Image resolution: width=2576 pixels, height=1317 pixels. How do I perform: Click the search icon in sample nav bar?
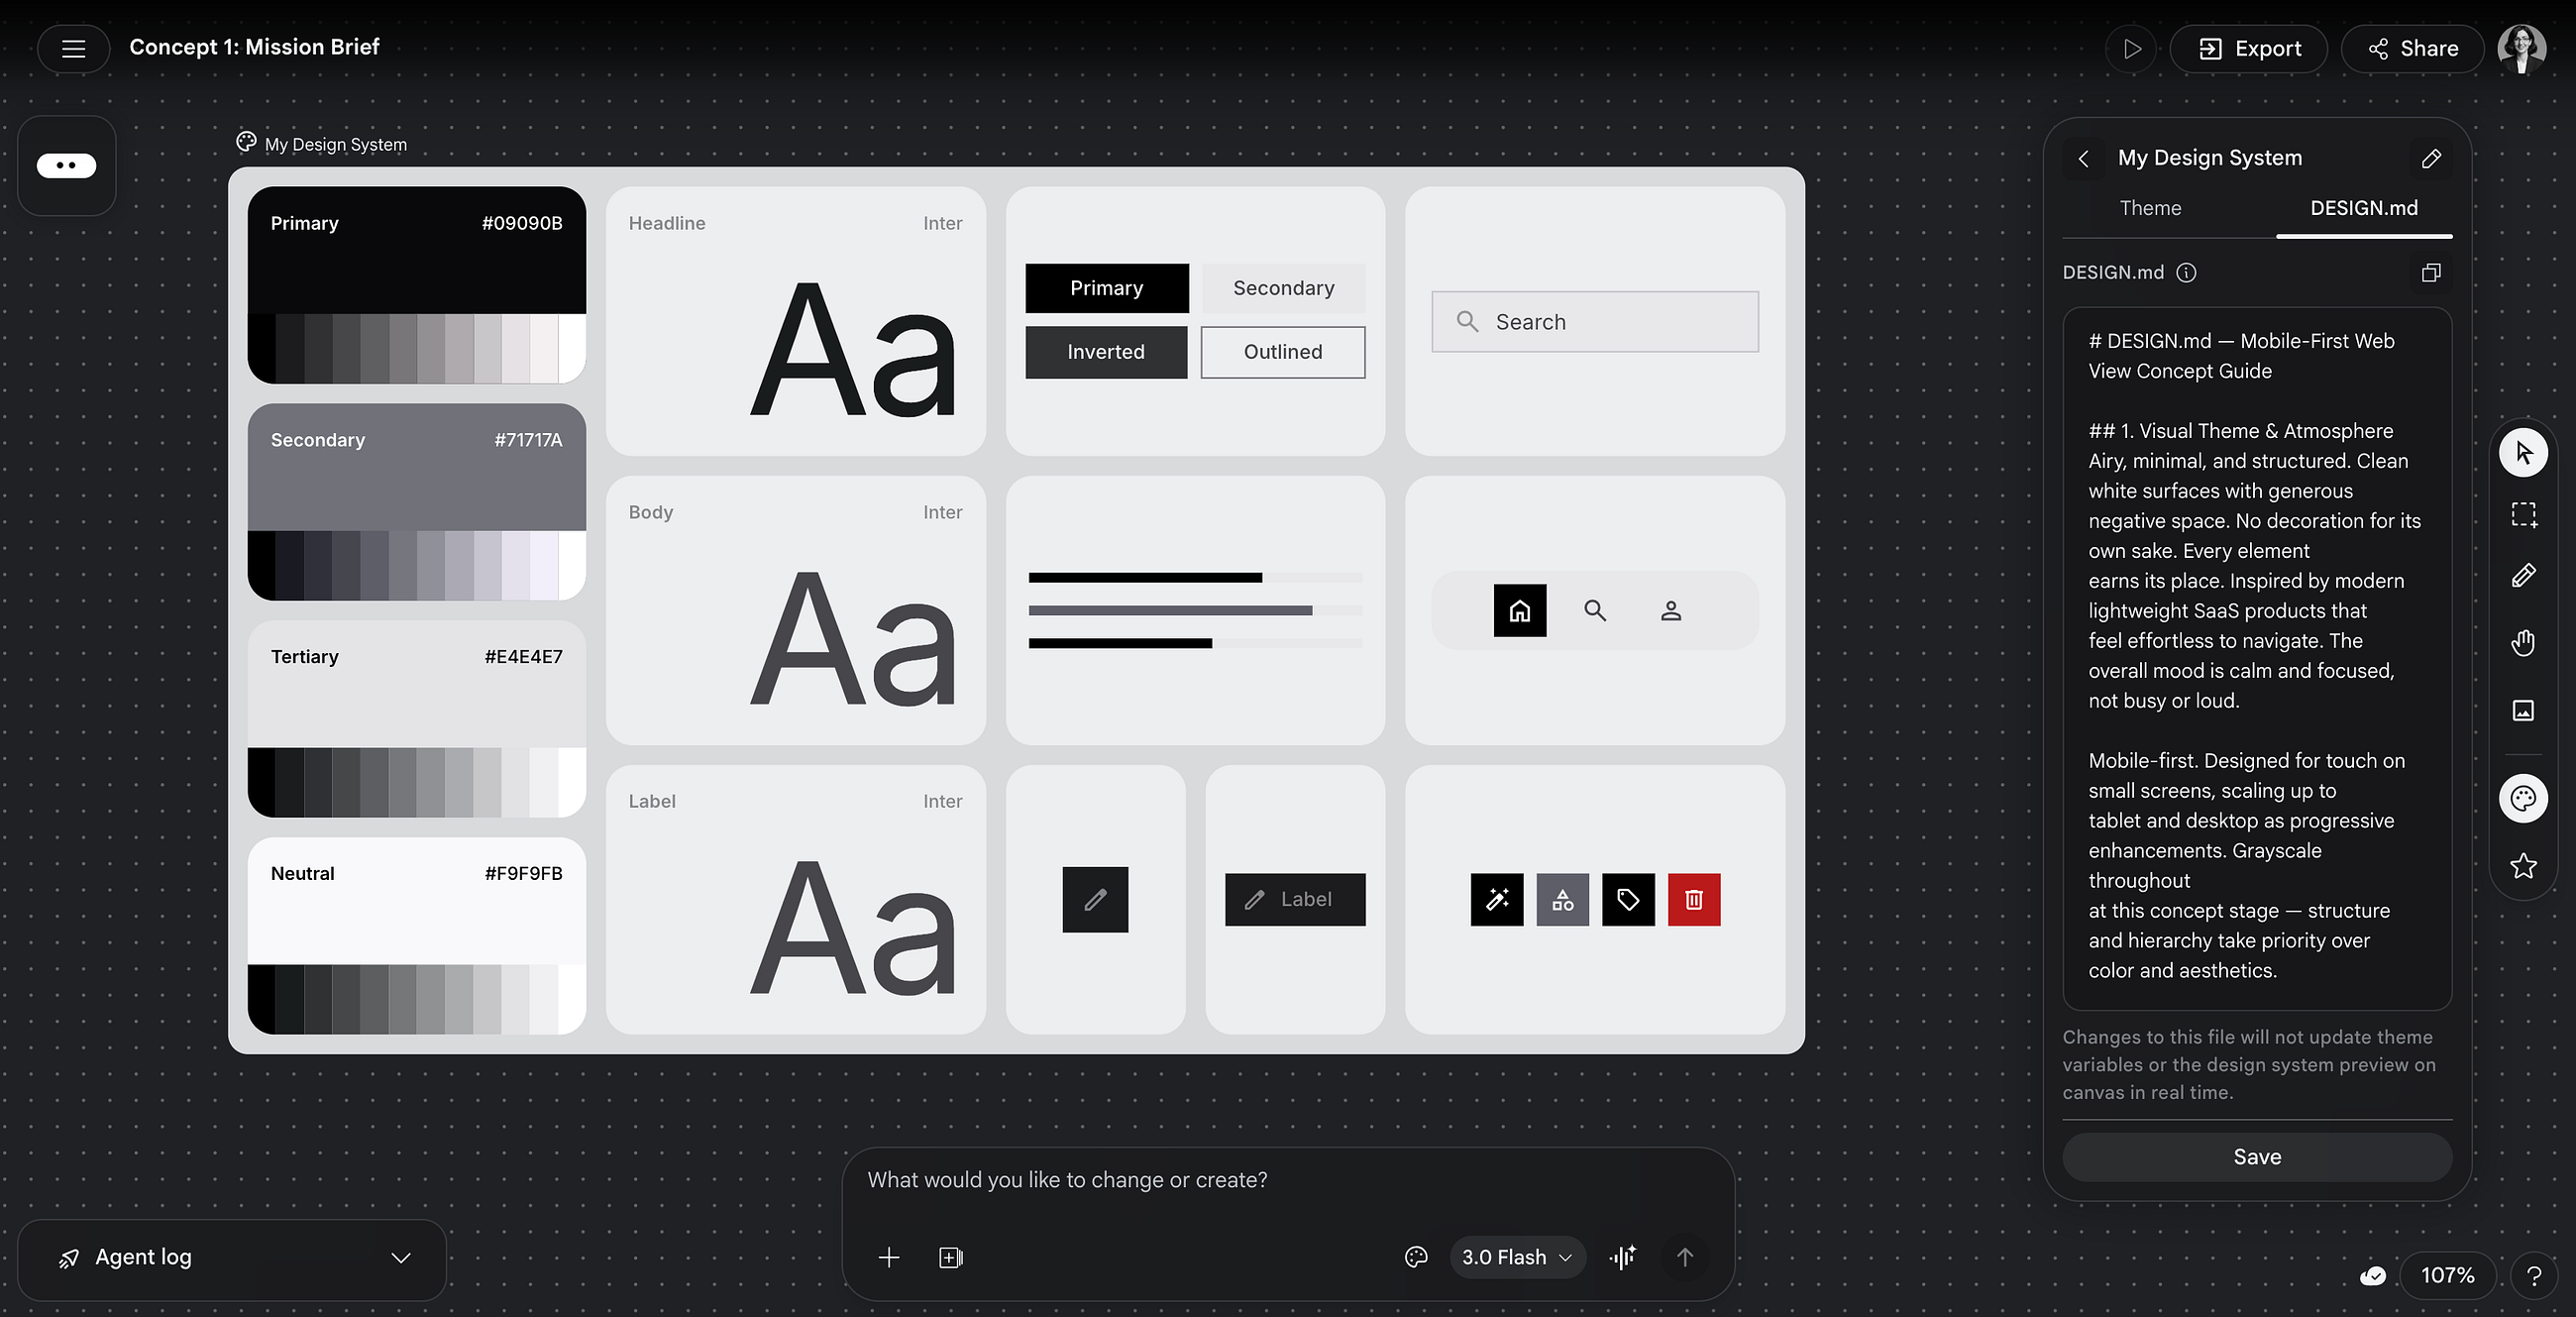click(1595, 611)
